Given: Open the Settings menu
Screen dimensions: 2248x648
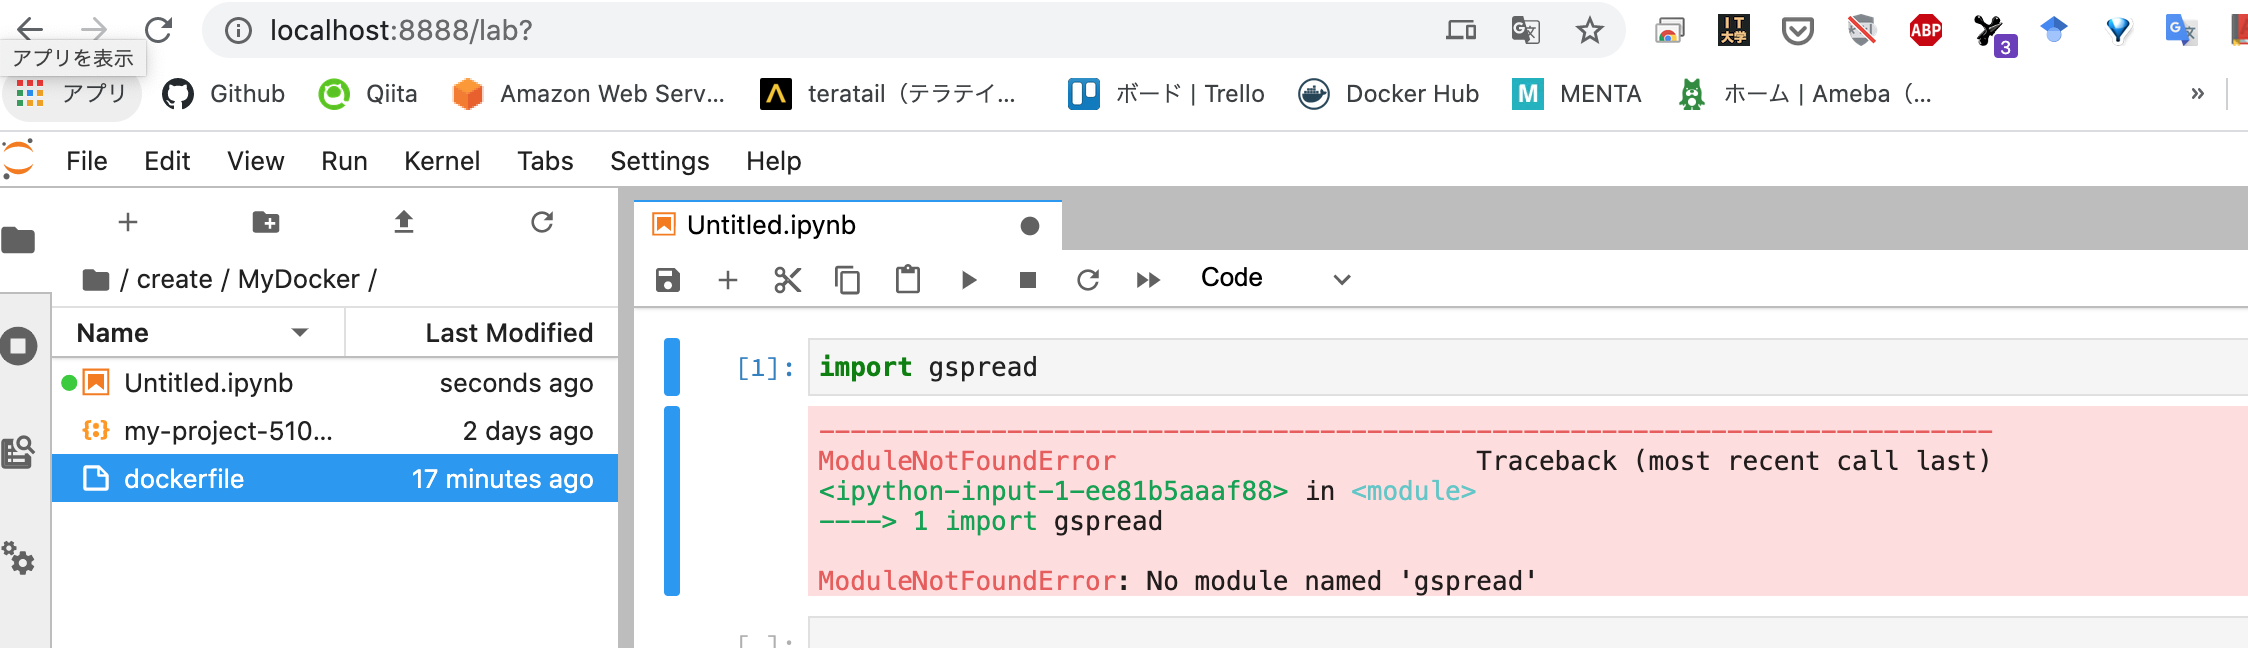Looking at the screenshot, I should [659, 161].
